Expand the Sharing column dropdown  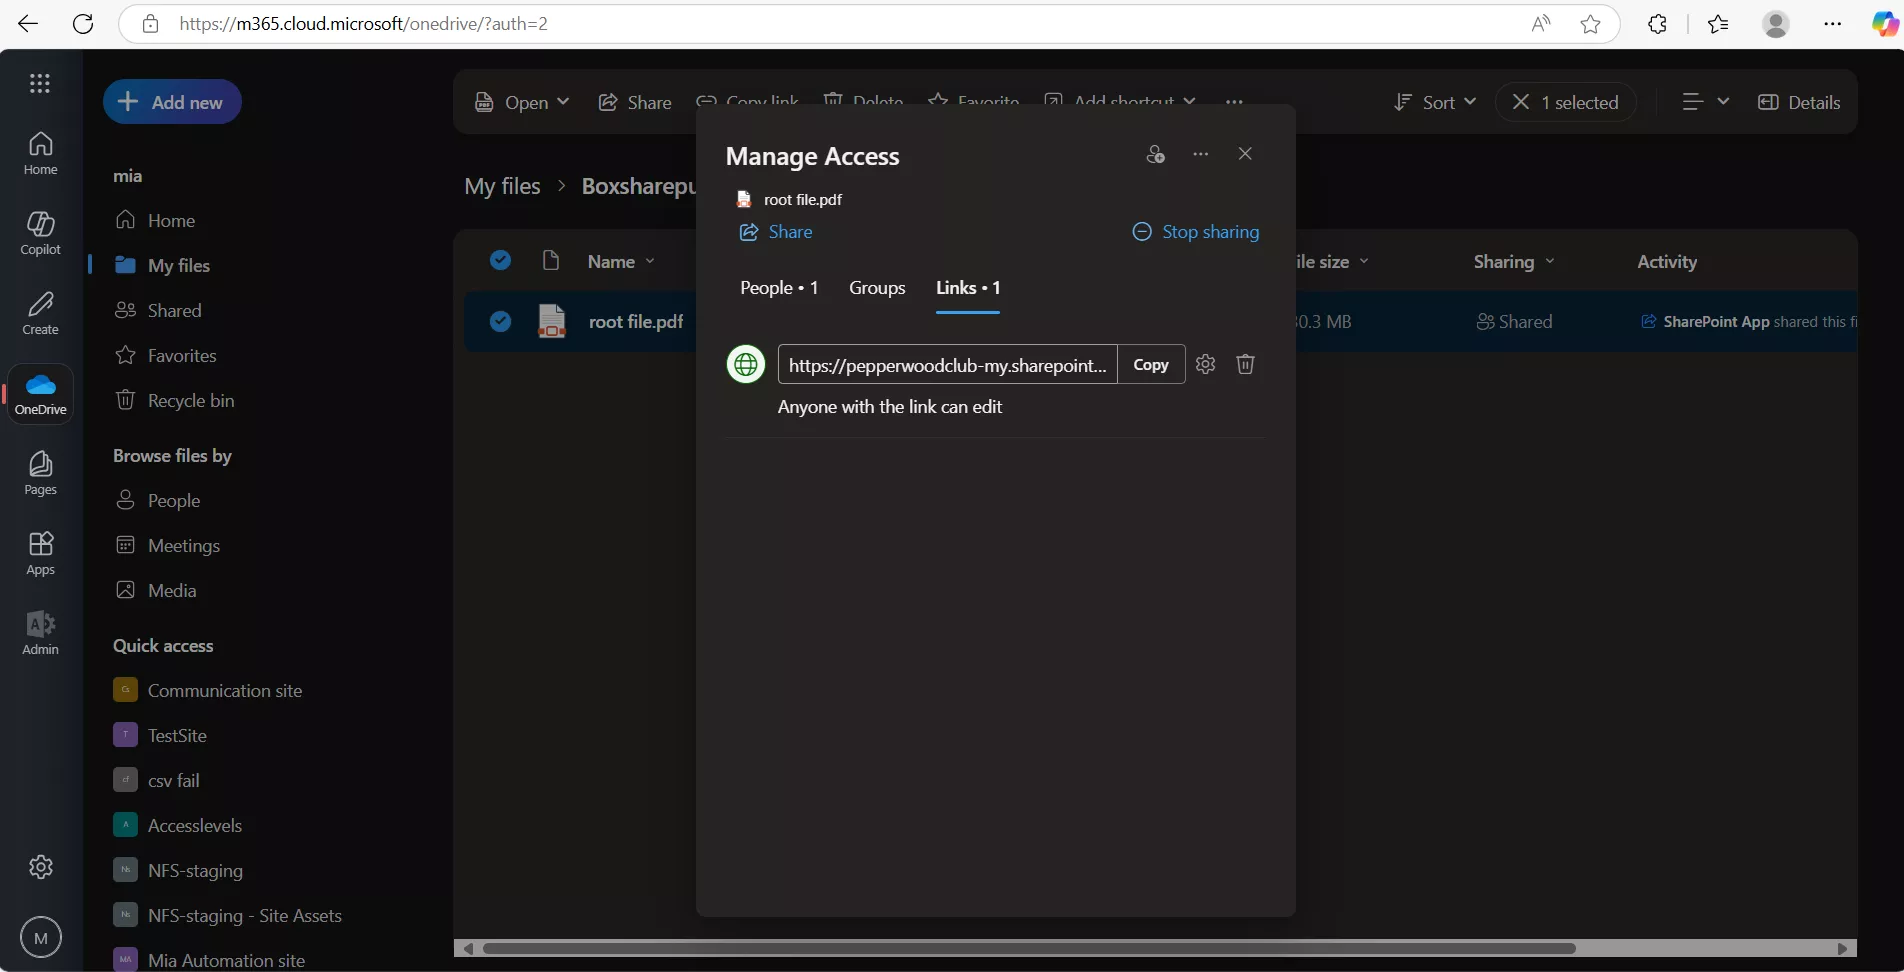(x=1550, y=261)
